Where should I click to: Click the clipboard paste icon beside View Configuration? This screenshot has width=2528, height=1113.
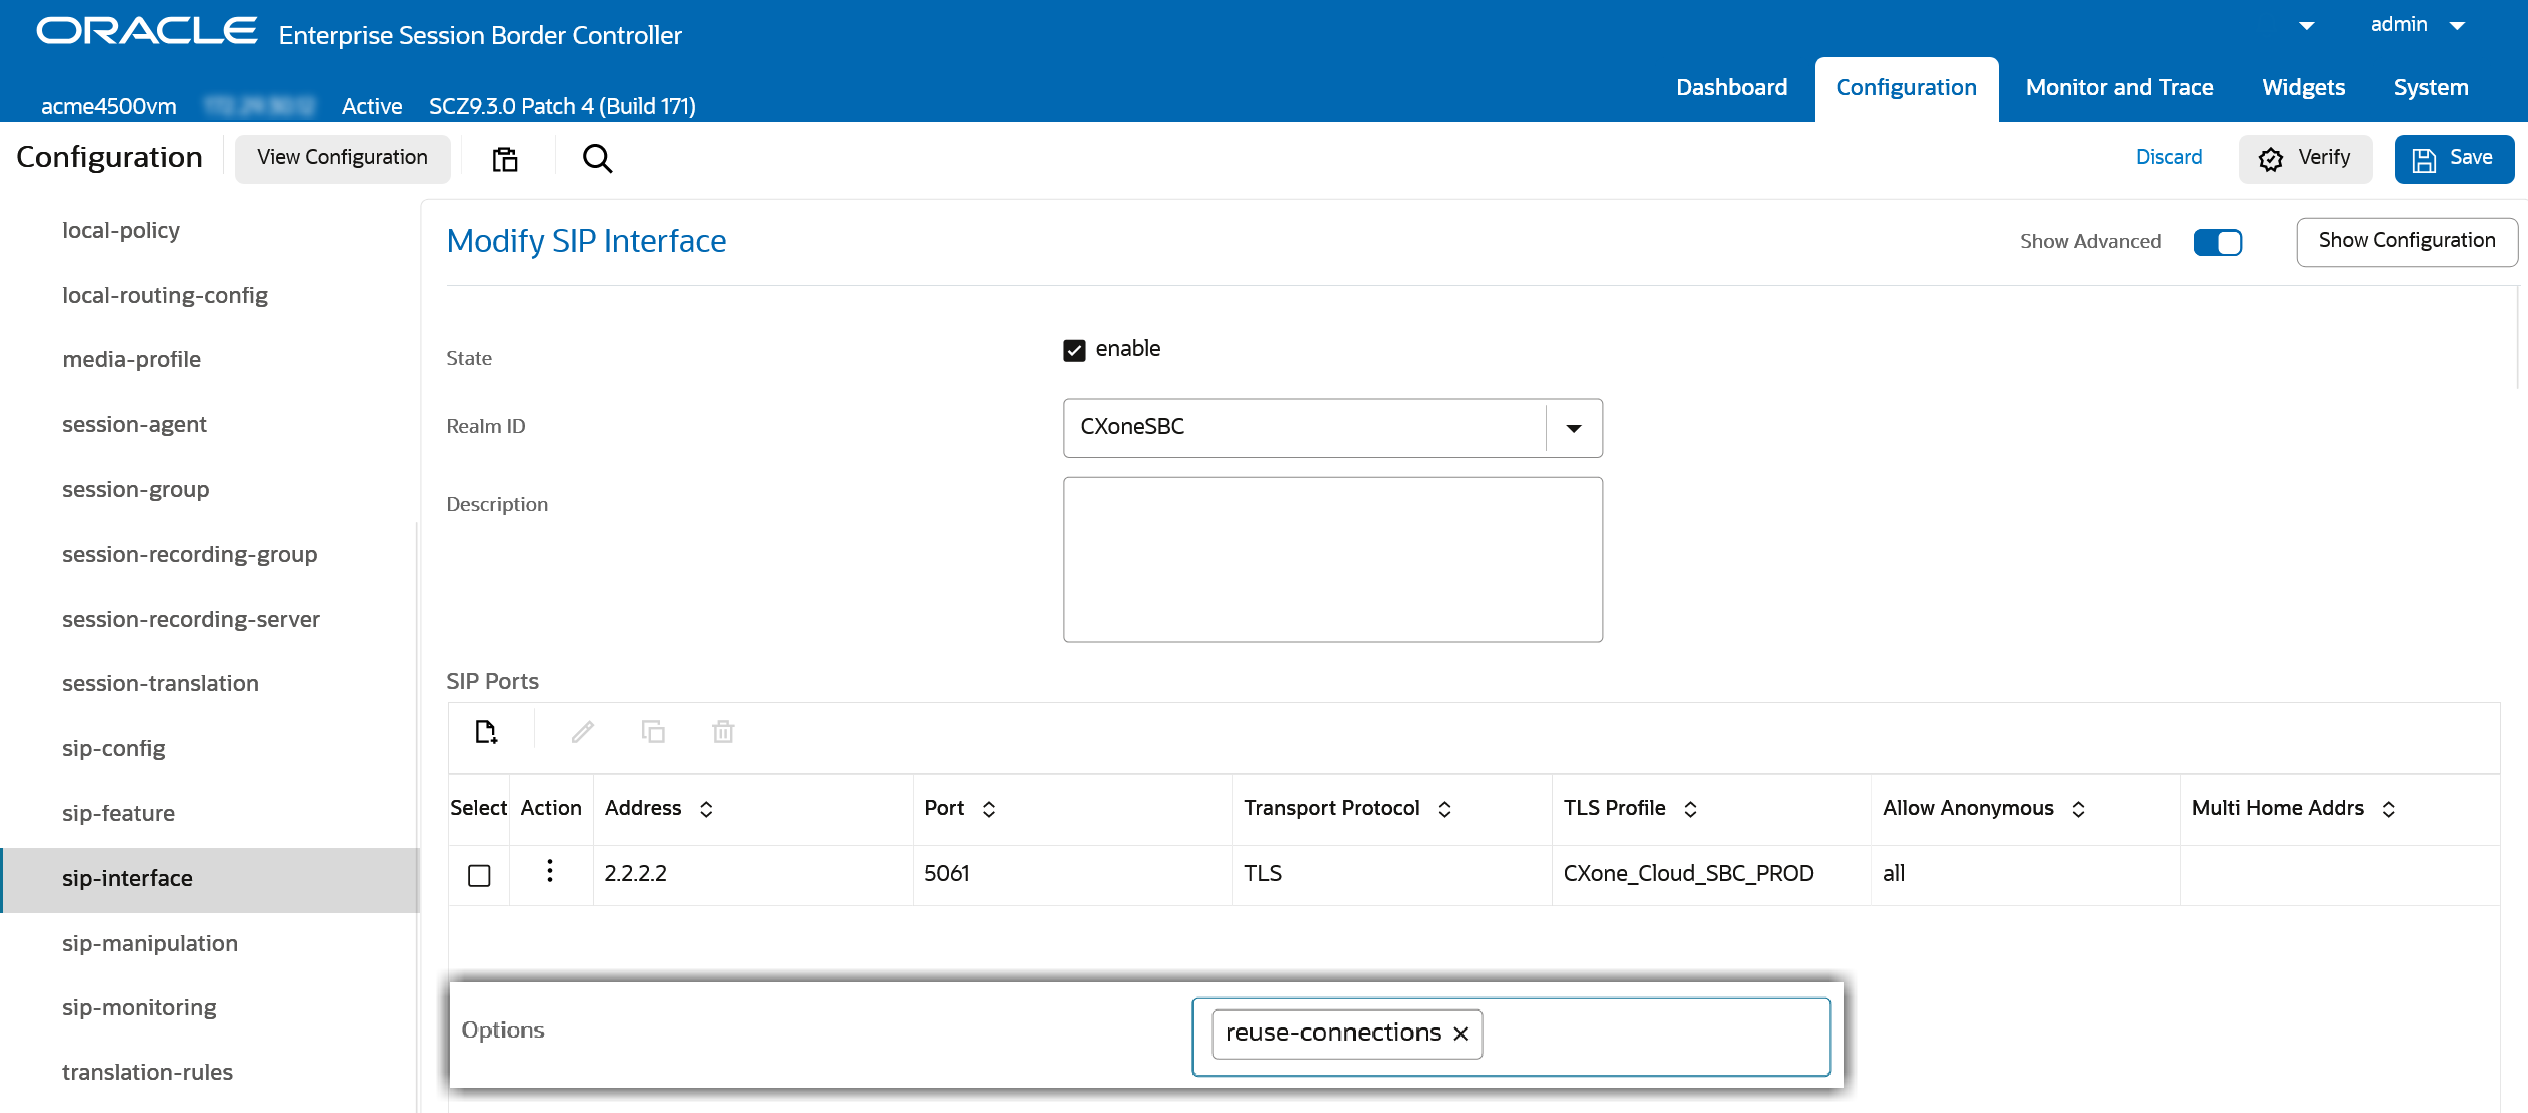coord(505,158)
